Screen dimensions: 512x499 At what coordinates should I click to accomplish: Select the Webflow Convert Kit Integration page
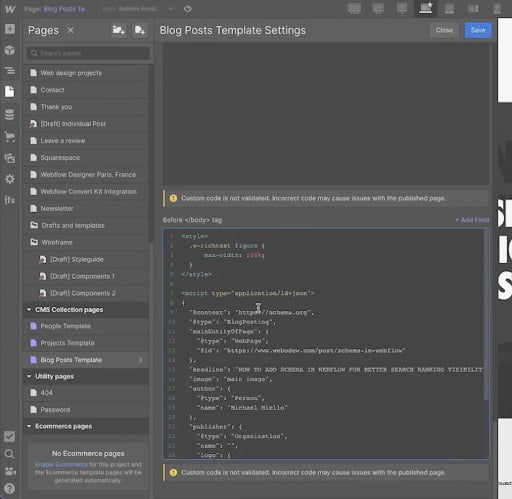click(86, 192)
